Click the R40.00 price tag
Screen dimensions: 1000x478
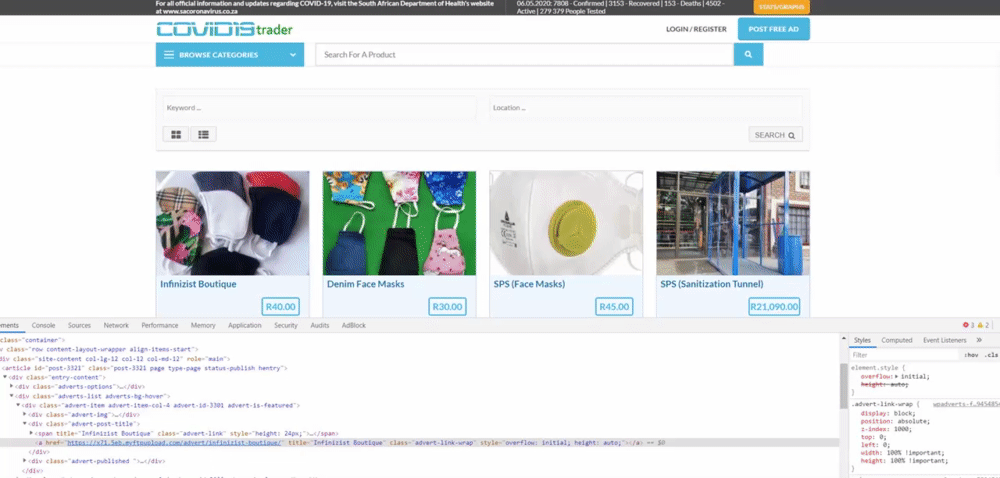pos(281,307)
